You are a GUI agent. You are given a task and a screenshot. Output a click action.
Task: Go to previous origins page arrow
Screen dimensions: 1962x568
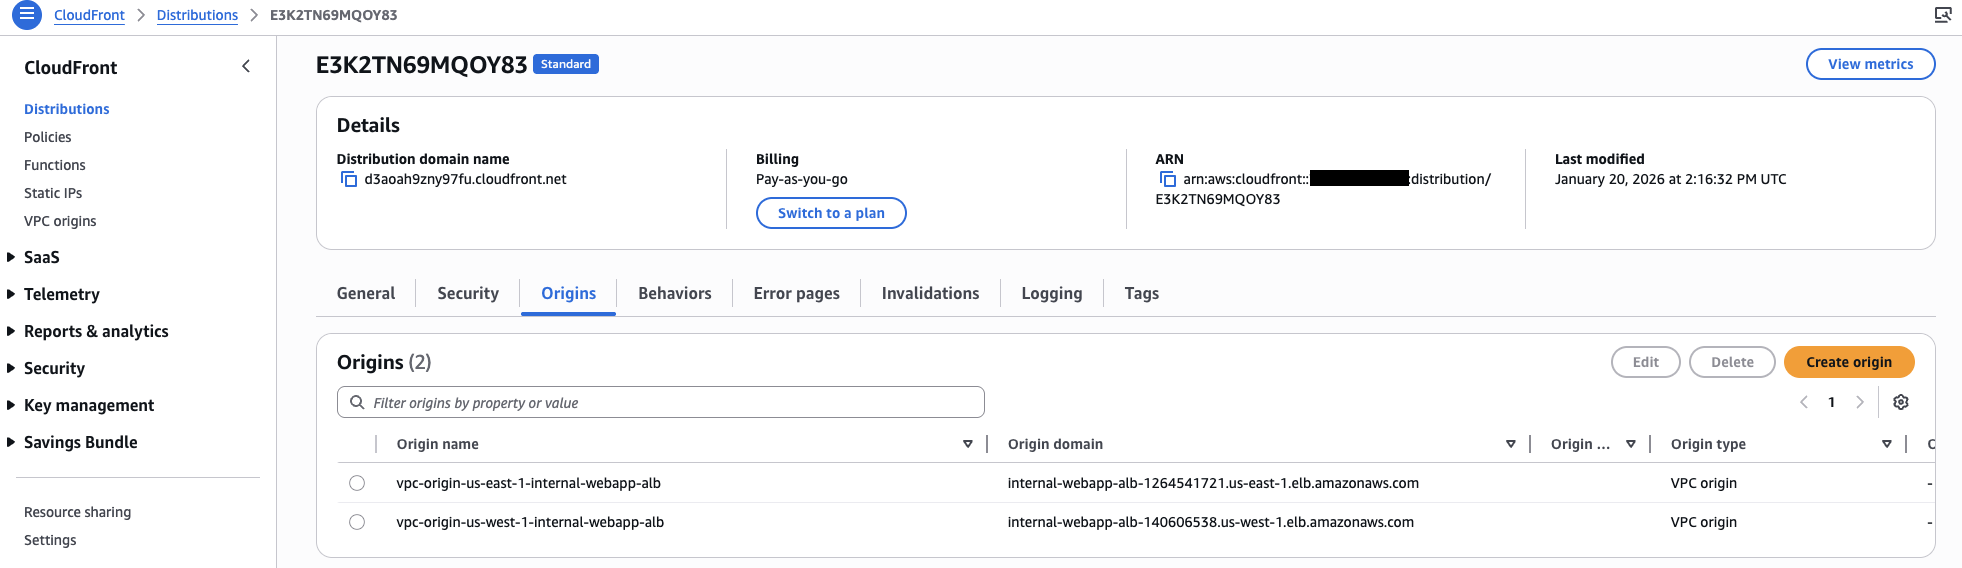pyautogui.click(x=1804, y=402)
